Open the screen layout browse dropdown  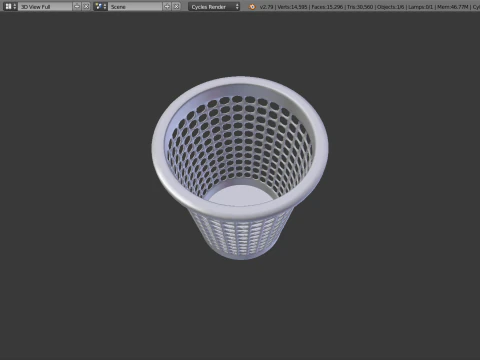(10, 6)
